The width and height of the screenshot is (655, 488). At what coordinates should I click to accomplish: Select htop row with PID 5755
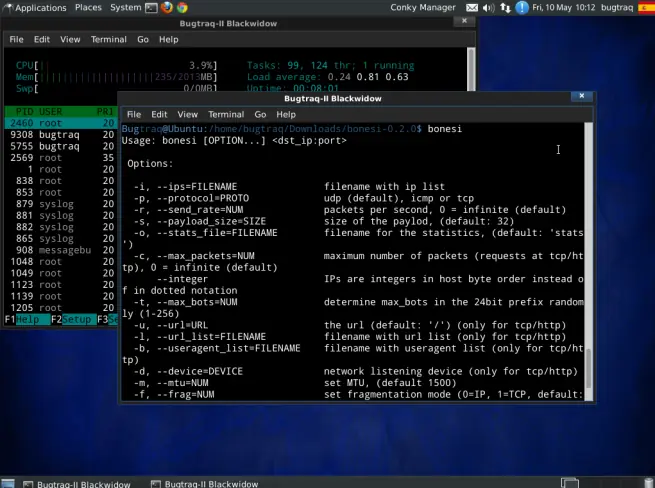point(61,146)
